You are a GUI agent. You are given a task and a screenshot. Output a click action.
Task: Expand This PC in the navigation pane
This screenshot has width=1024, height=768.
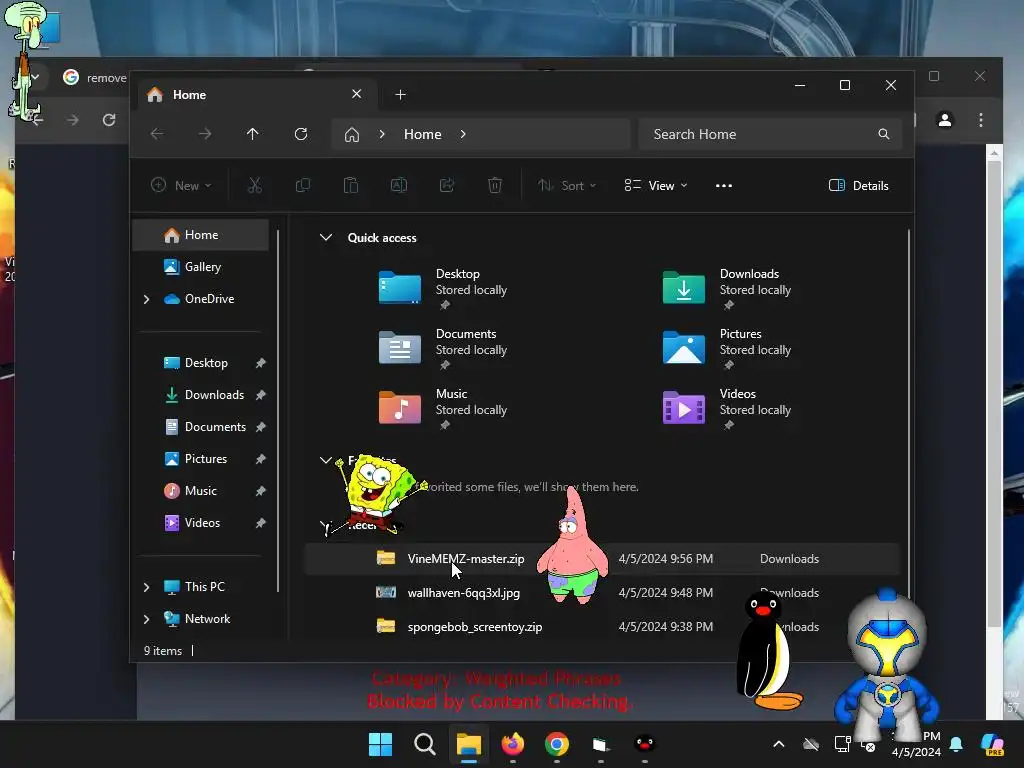[146, 587]
